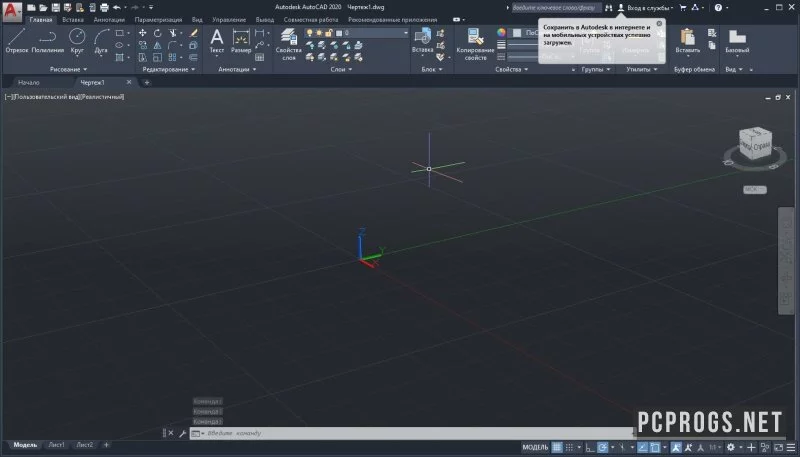Expand the Свойства panel
The height and width of the screenshot is (457, 800).
(x=511, y=69)
